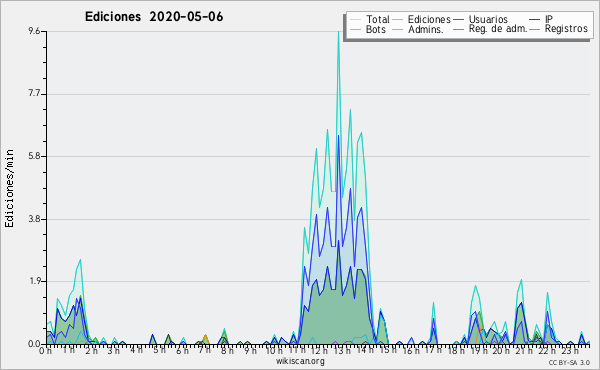Screen dimensions: 600x370
Task: Click the 1.9 y-axis value
Action: tap(34, 281)
